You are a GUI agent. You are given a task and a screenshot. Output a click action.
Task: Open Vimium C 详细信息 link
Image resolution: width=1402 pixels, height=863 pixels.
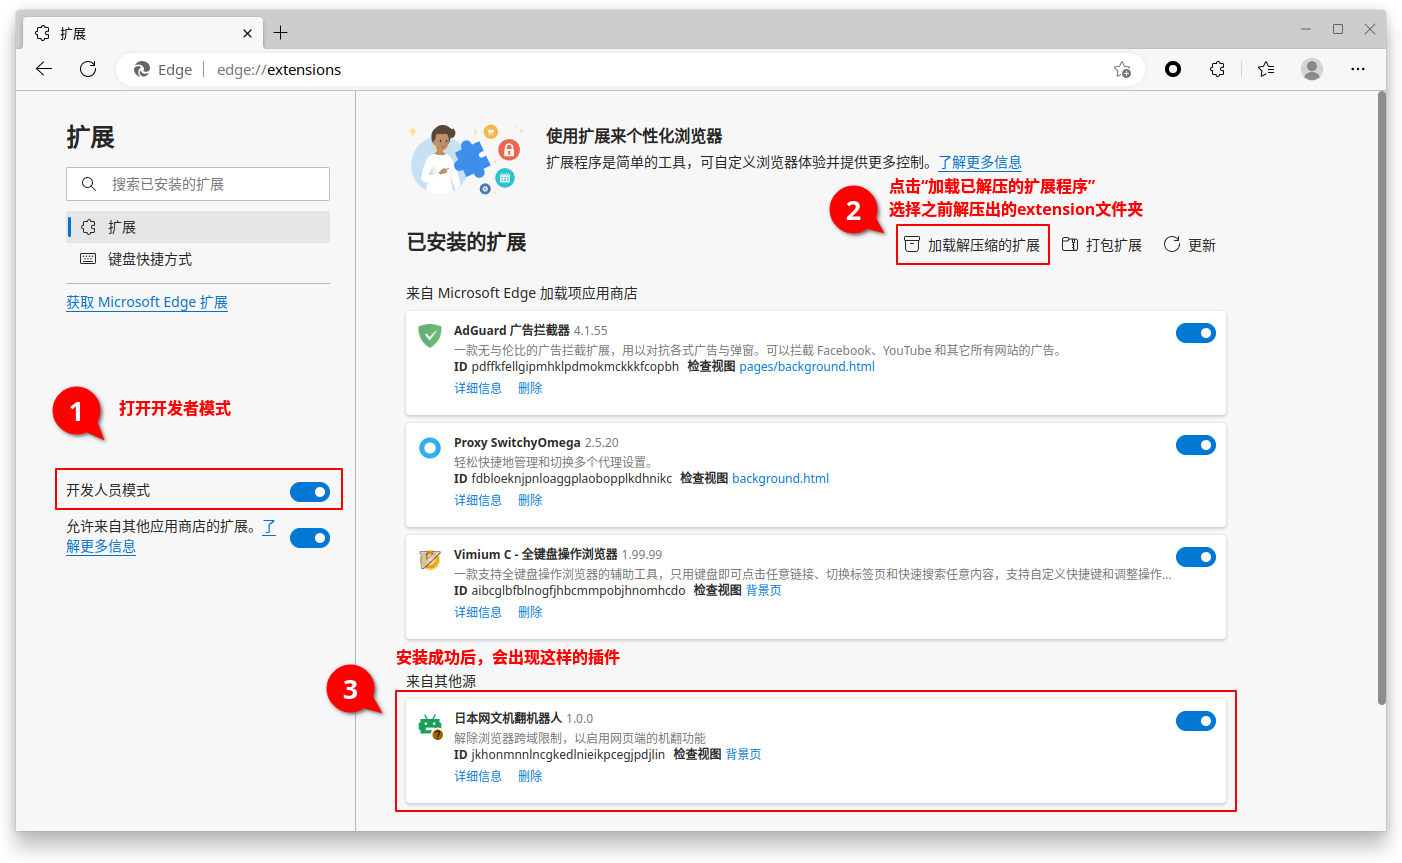(x=478, y=612)
